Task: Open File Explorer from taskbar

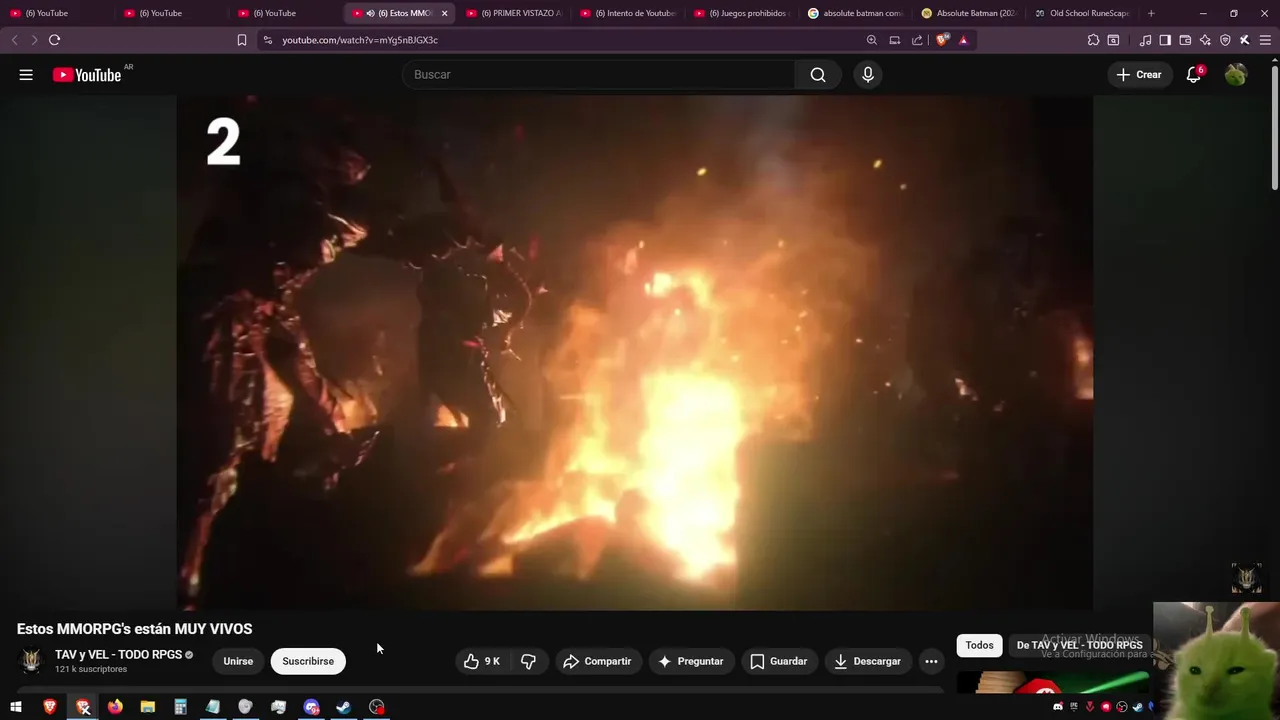Action: click(x=148, y=707)
